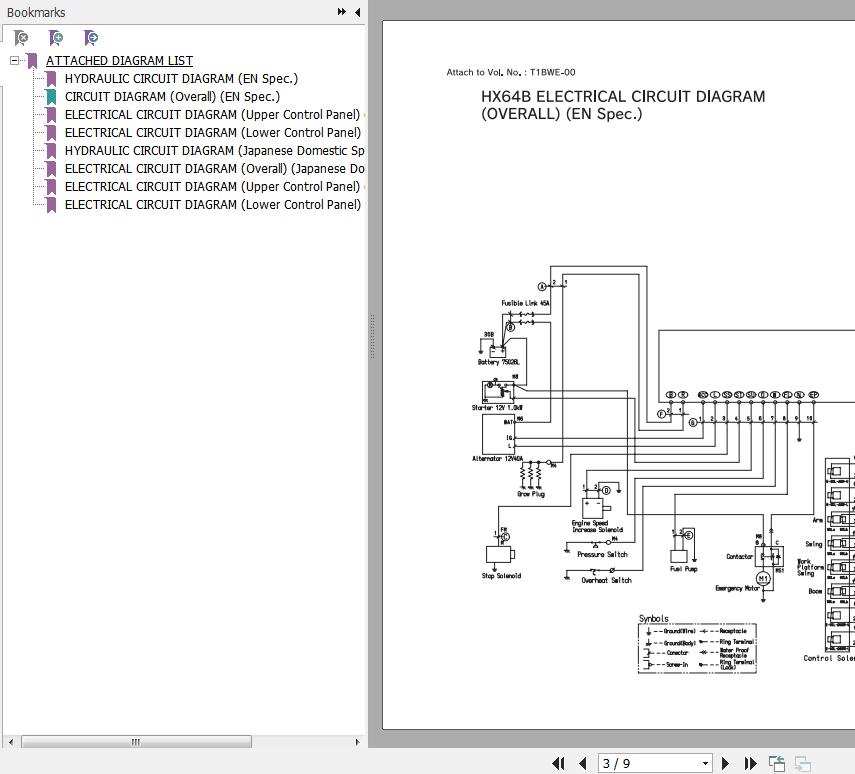Select CIRCUIT DIAGRAM (Overall) (EN Spec.) bookmark

[172, 97]
